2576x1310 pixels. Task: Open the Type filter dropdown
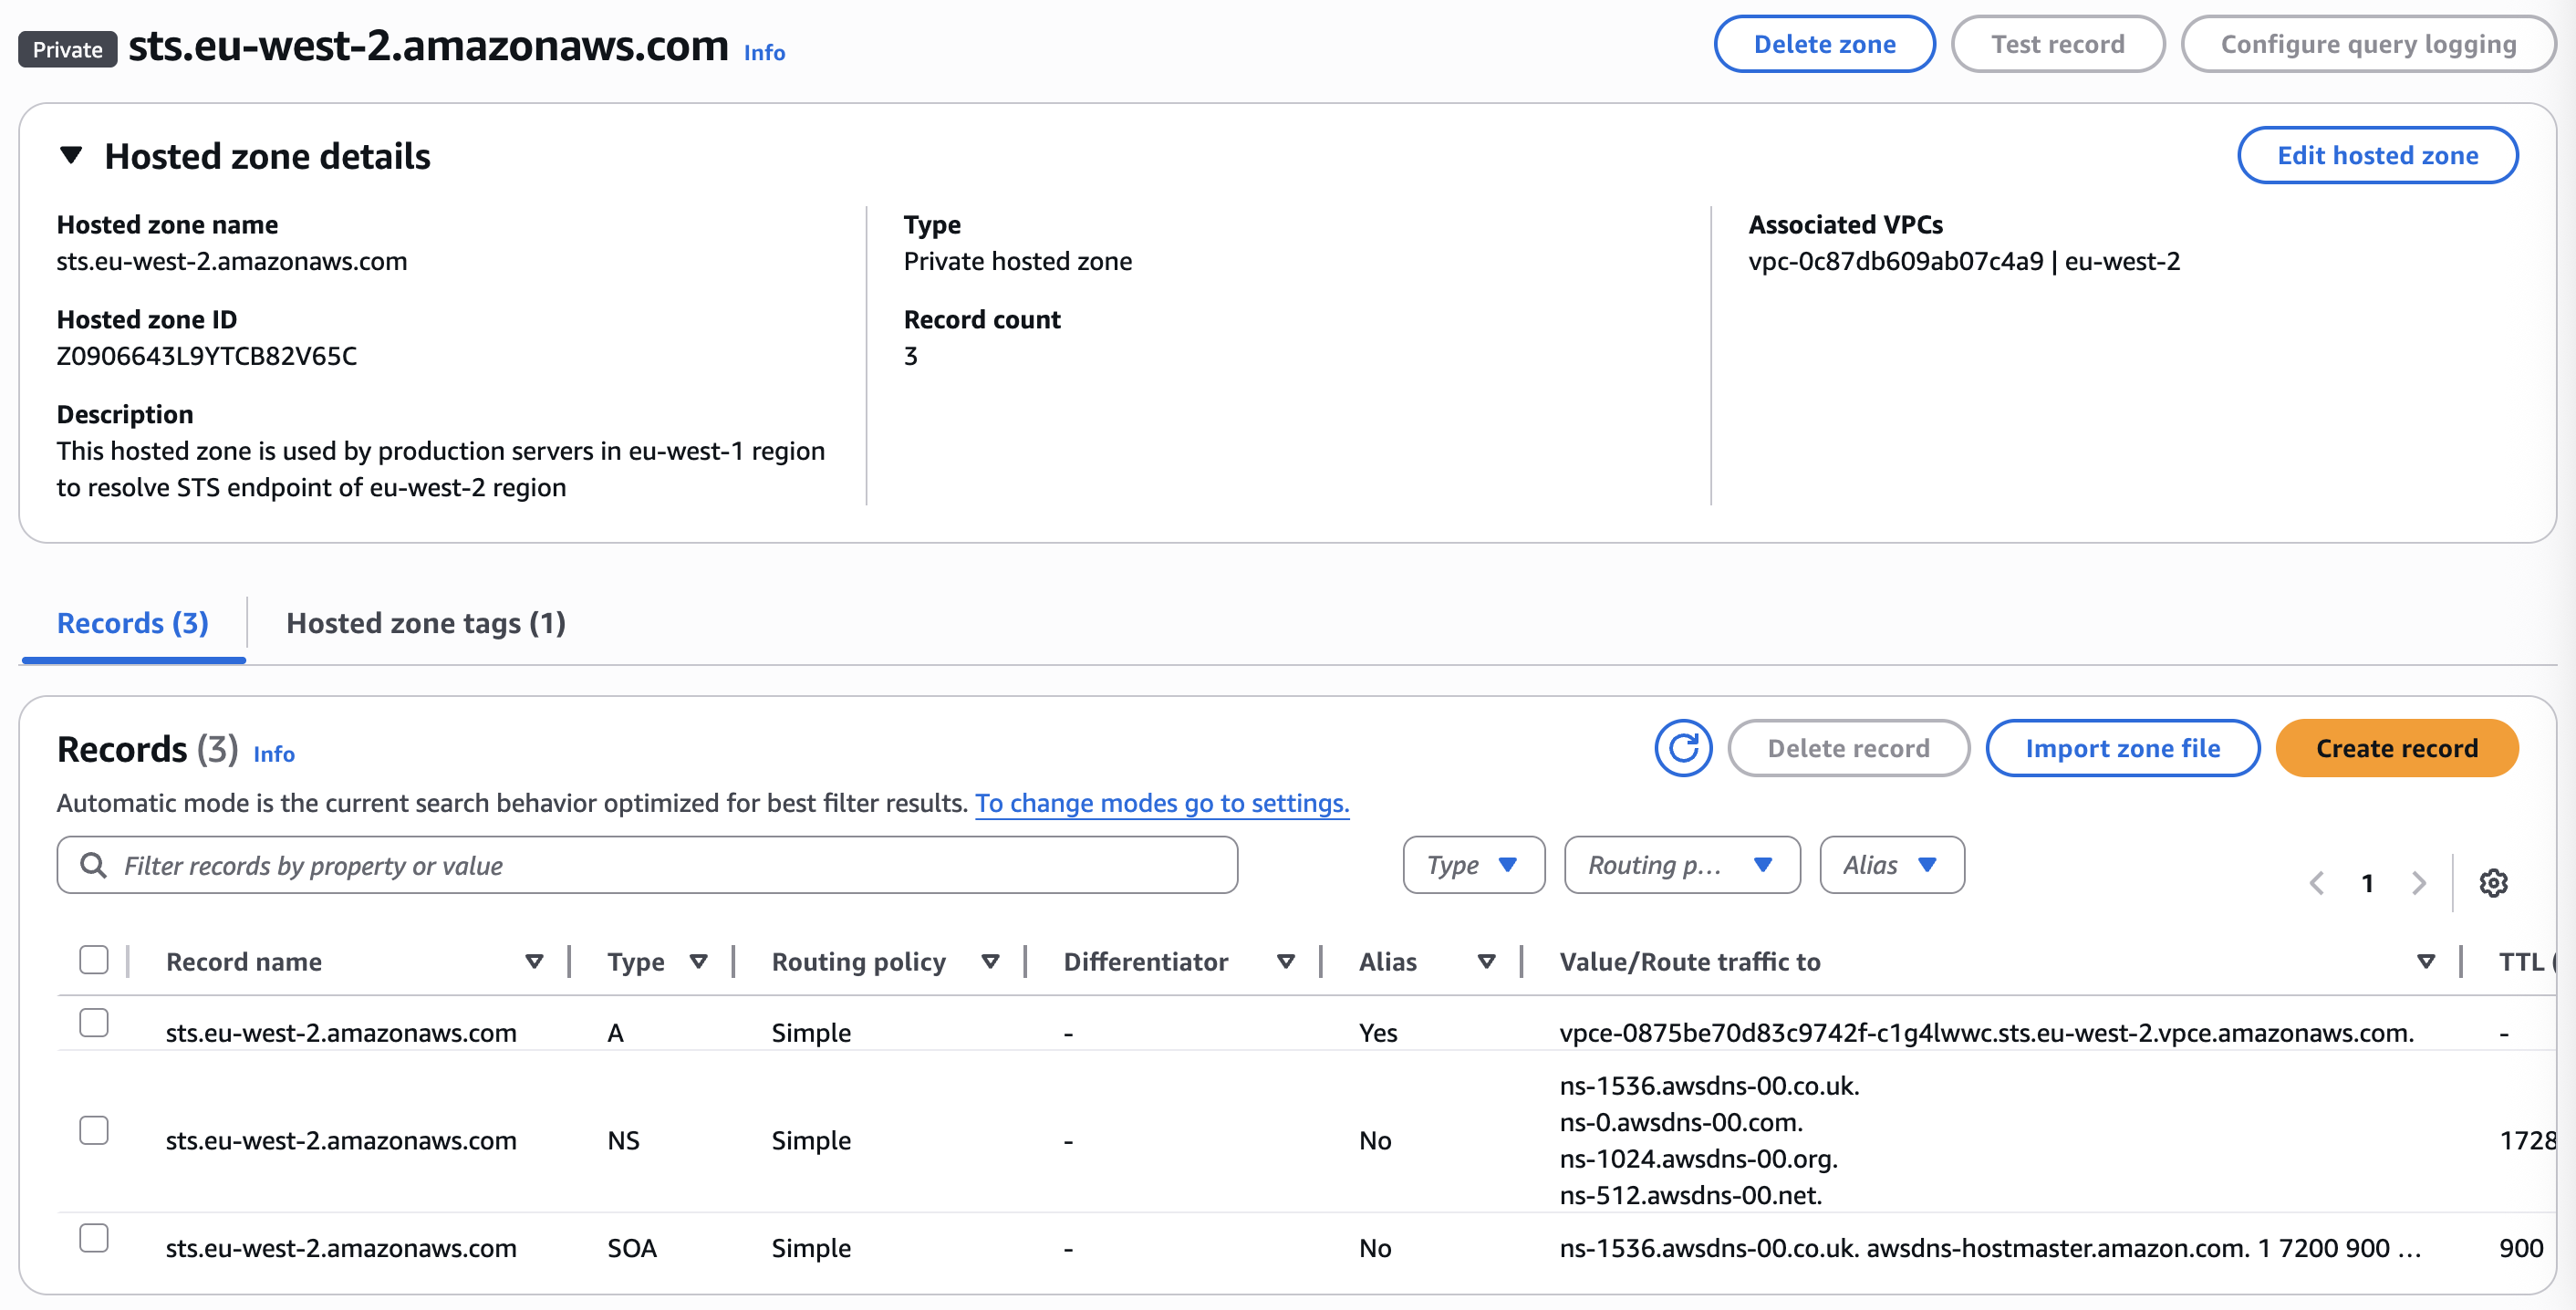click(x=1473, y=865)
